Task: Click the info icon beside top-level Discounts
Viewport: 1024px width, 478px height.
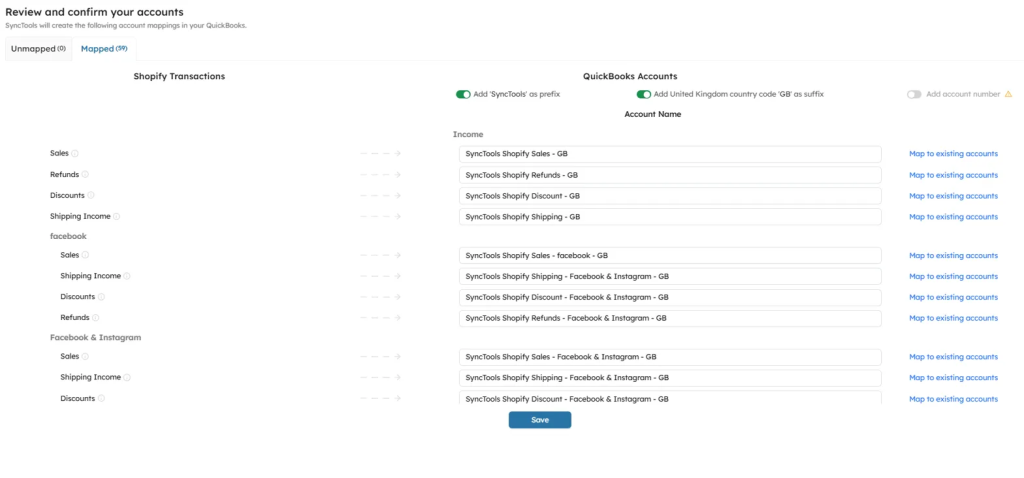Action: [91, 196]
